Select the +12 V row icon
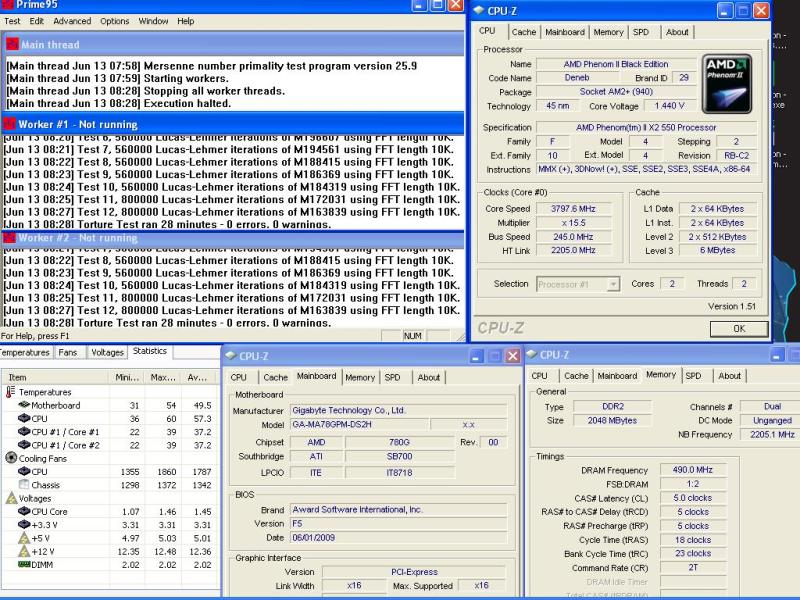 (24, 551)
